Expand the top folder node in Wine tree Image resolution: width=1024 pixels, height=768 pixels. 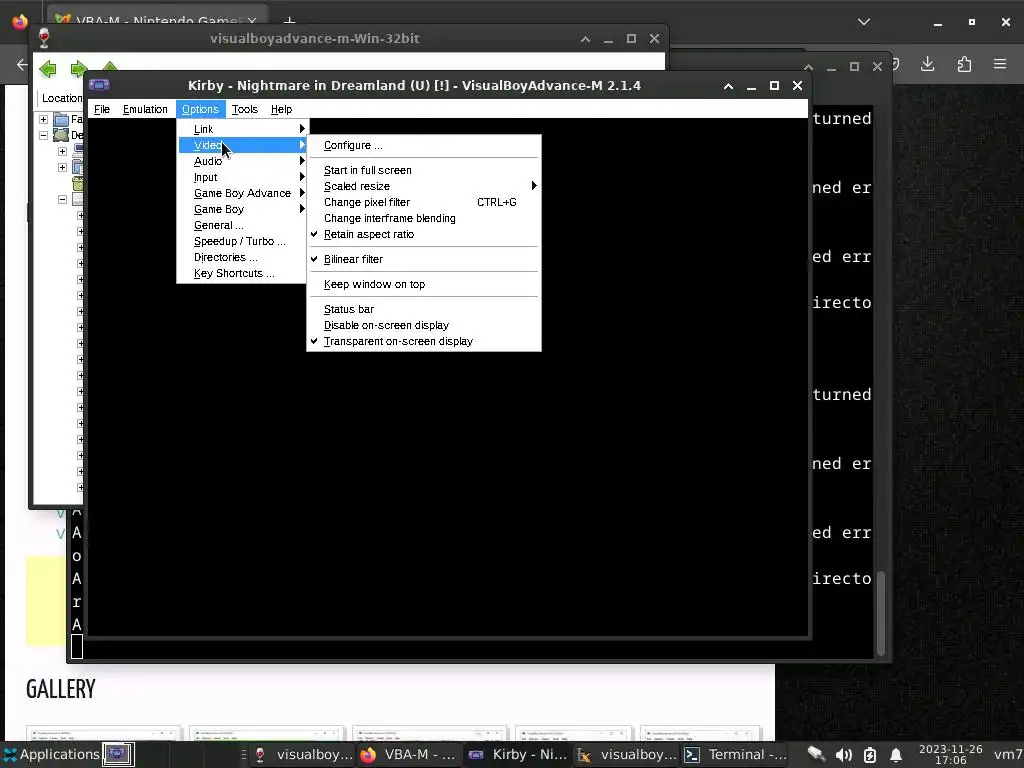43,119
